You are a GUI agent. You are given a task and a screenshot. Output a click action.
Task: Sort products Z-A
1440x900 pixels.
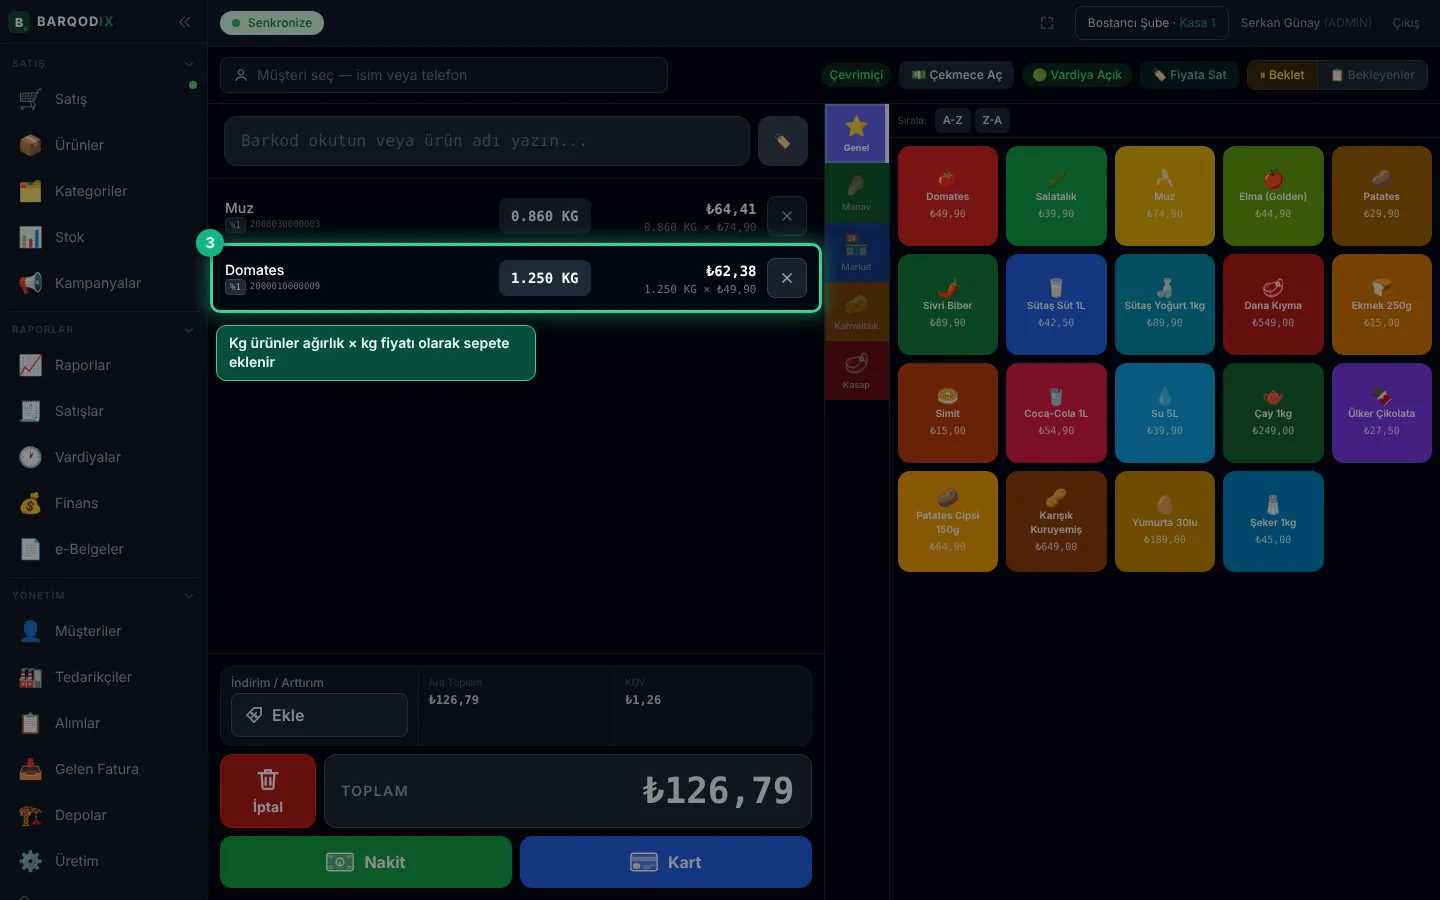click(x=992, y=120)
